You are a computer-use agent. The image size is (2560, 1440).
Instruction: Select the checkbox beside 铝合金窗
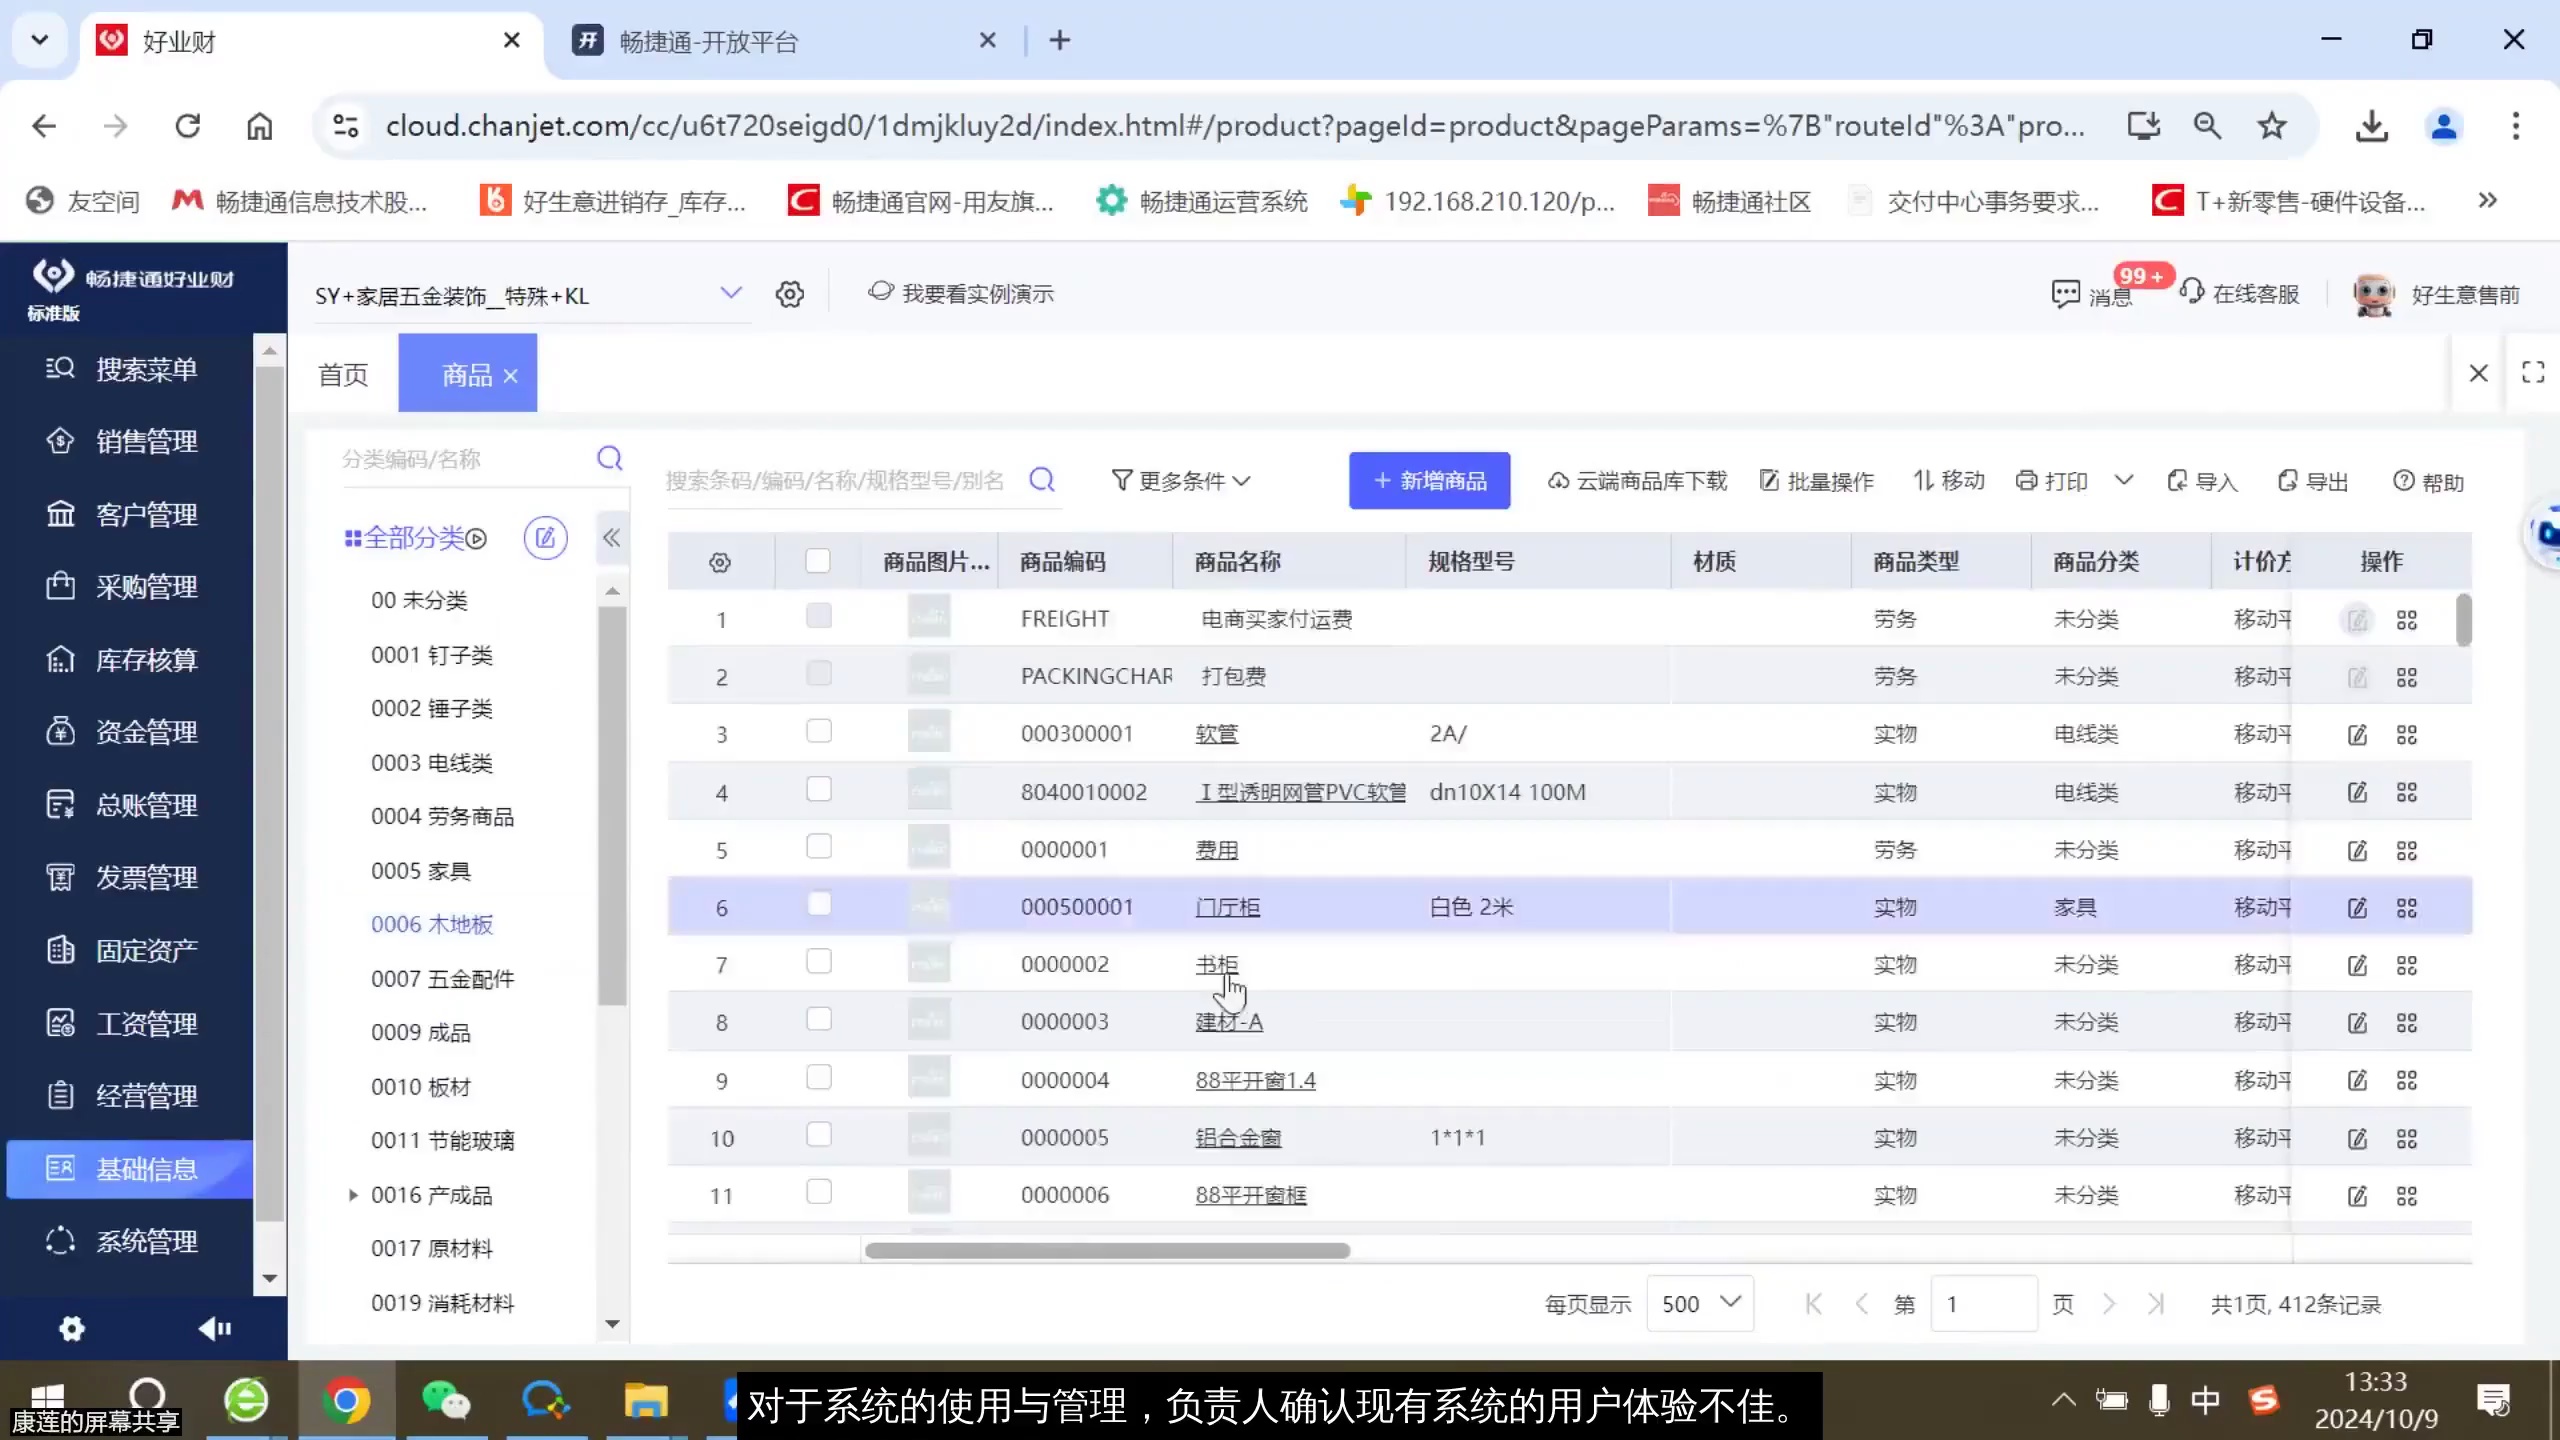[x=817, y=1135]
